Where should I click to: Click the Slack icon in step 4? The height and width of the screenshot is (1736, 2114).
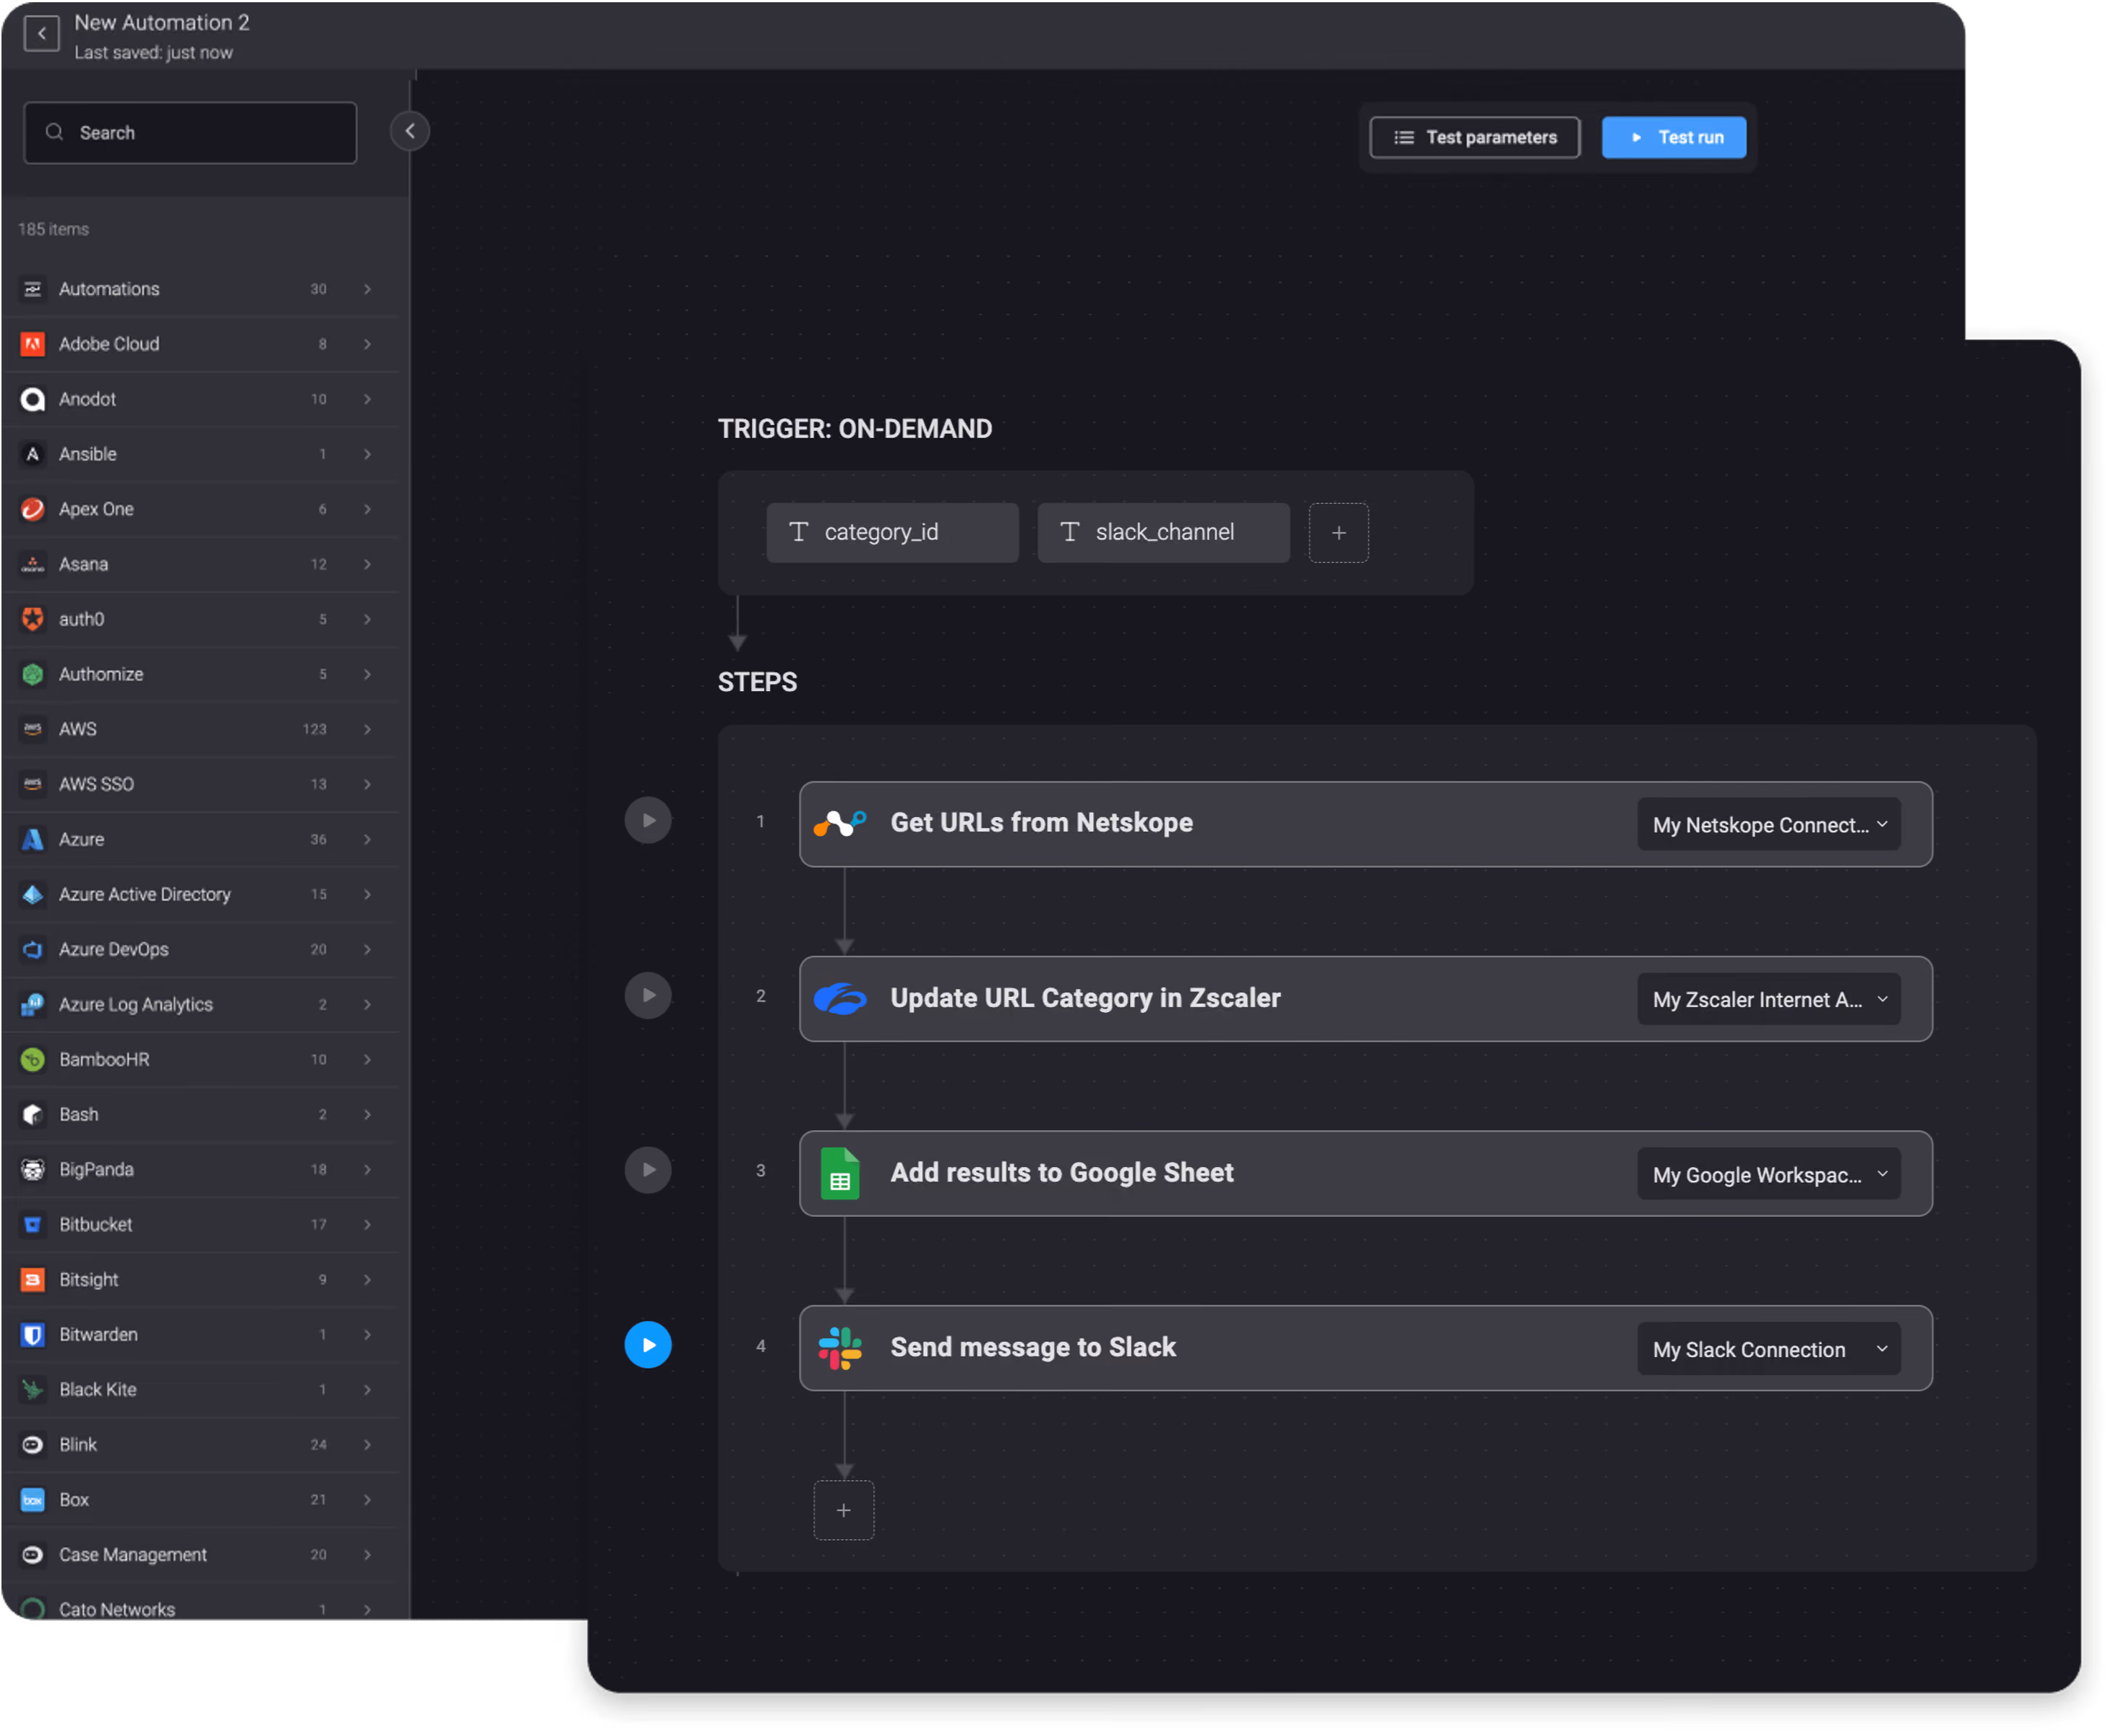(840, 1348)
